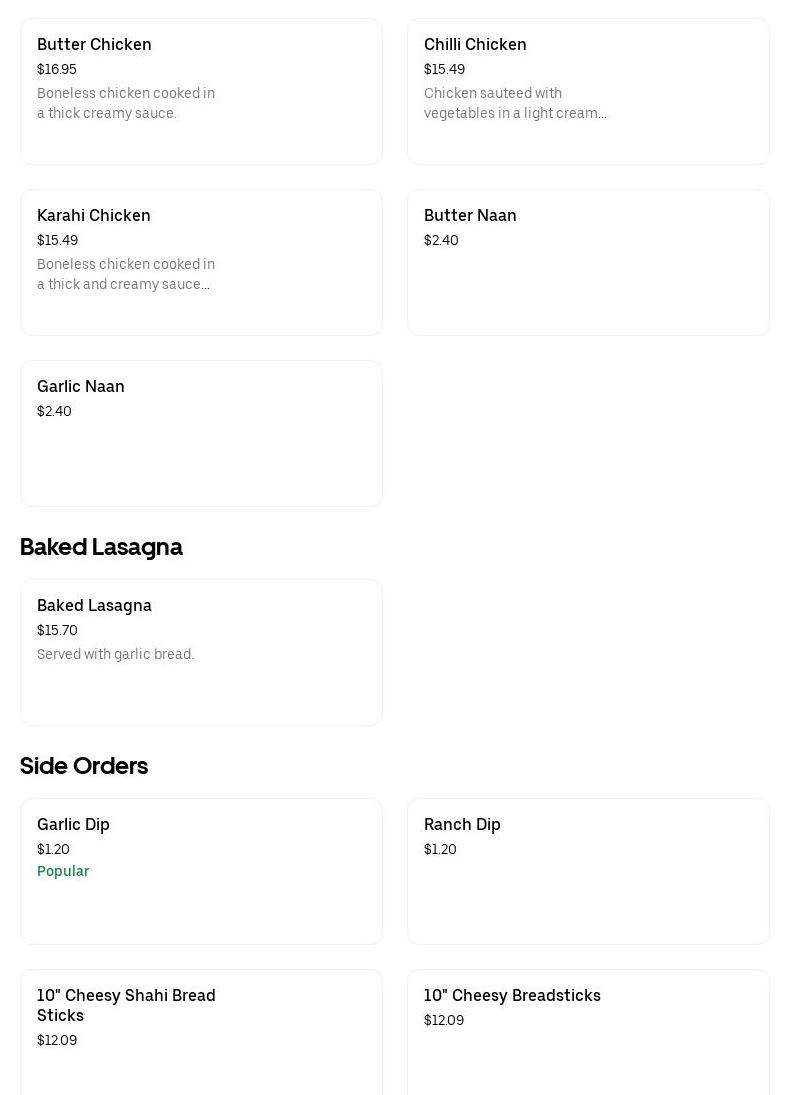Click the Baked Lasagna section heading

101,547
